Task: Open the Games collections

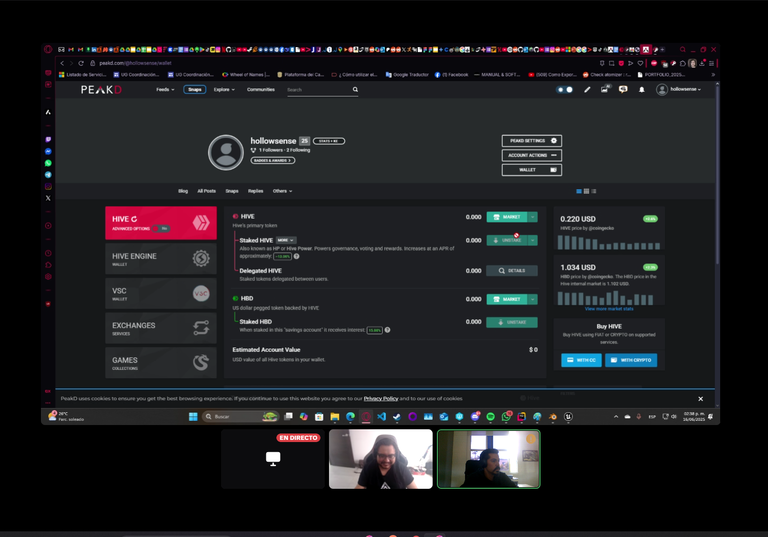Action: coord(161,363)
